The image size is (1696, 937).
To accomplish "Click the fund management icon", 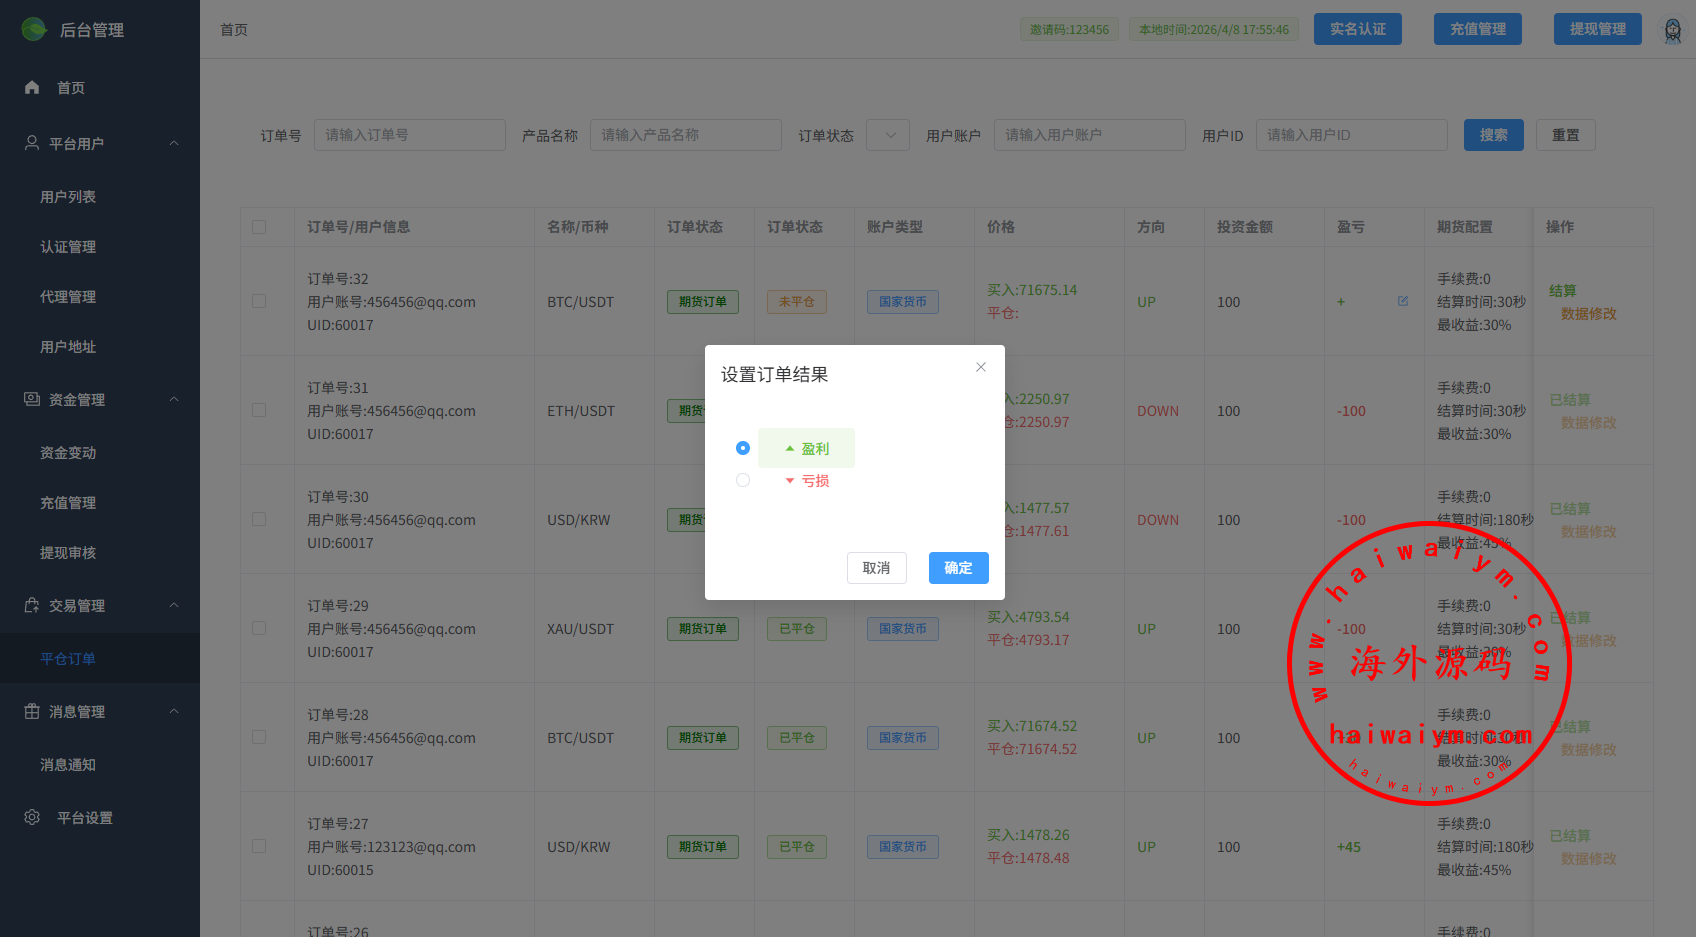I will click(32, 399).
